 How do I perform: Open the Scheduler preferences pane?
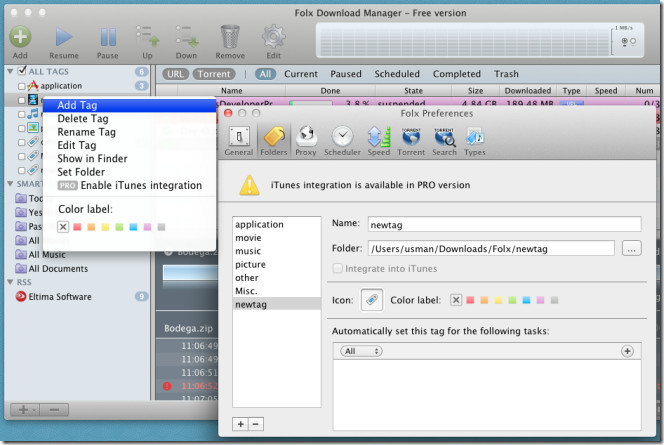[x=341, y=142]
